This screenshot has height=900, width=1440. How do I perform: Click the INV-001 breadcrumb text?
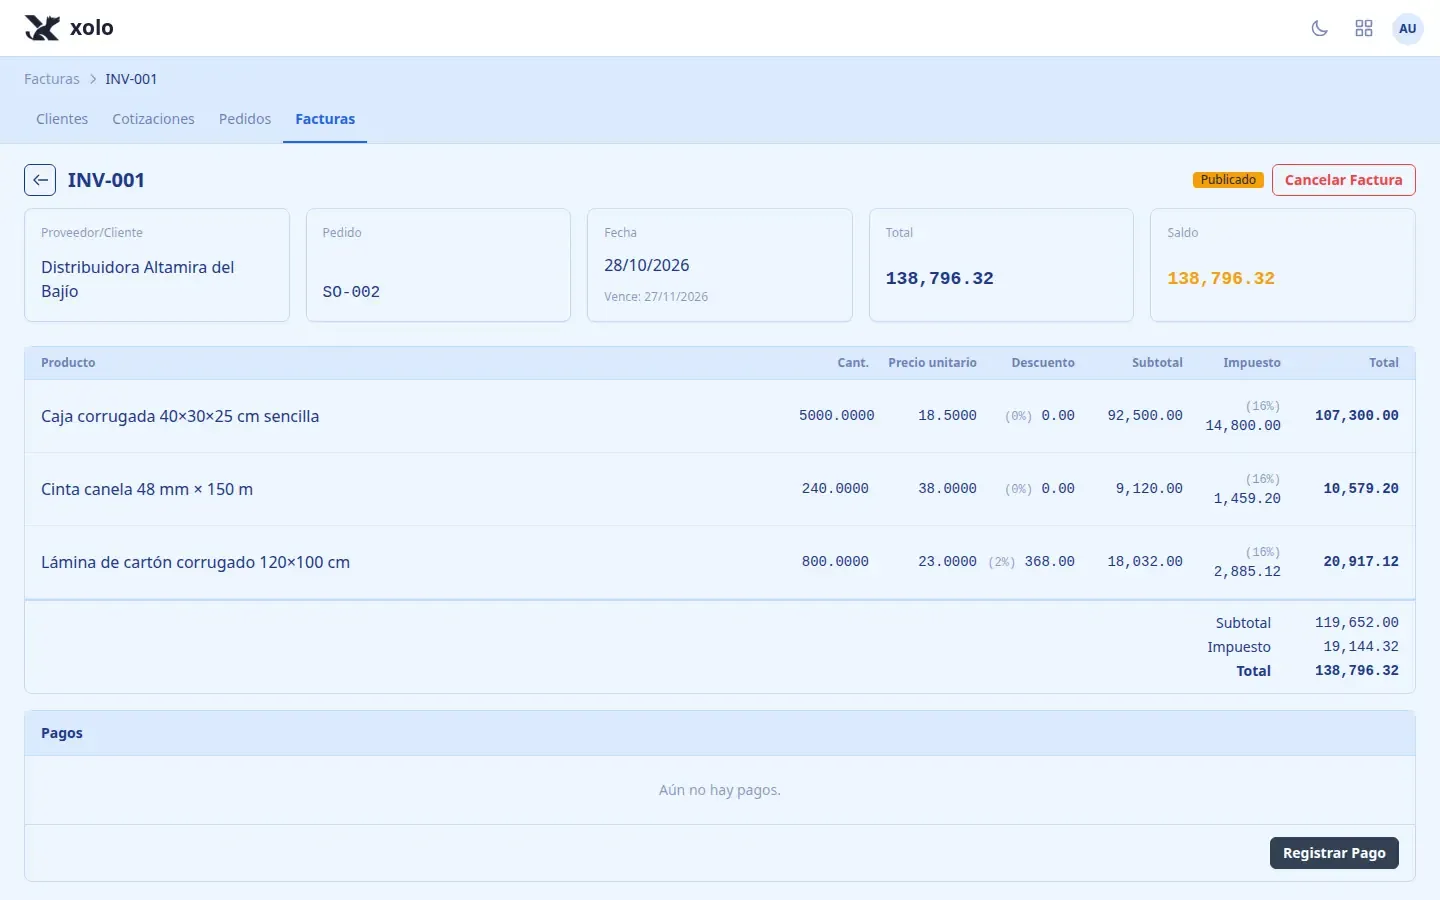coord(131,79)
